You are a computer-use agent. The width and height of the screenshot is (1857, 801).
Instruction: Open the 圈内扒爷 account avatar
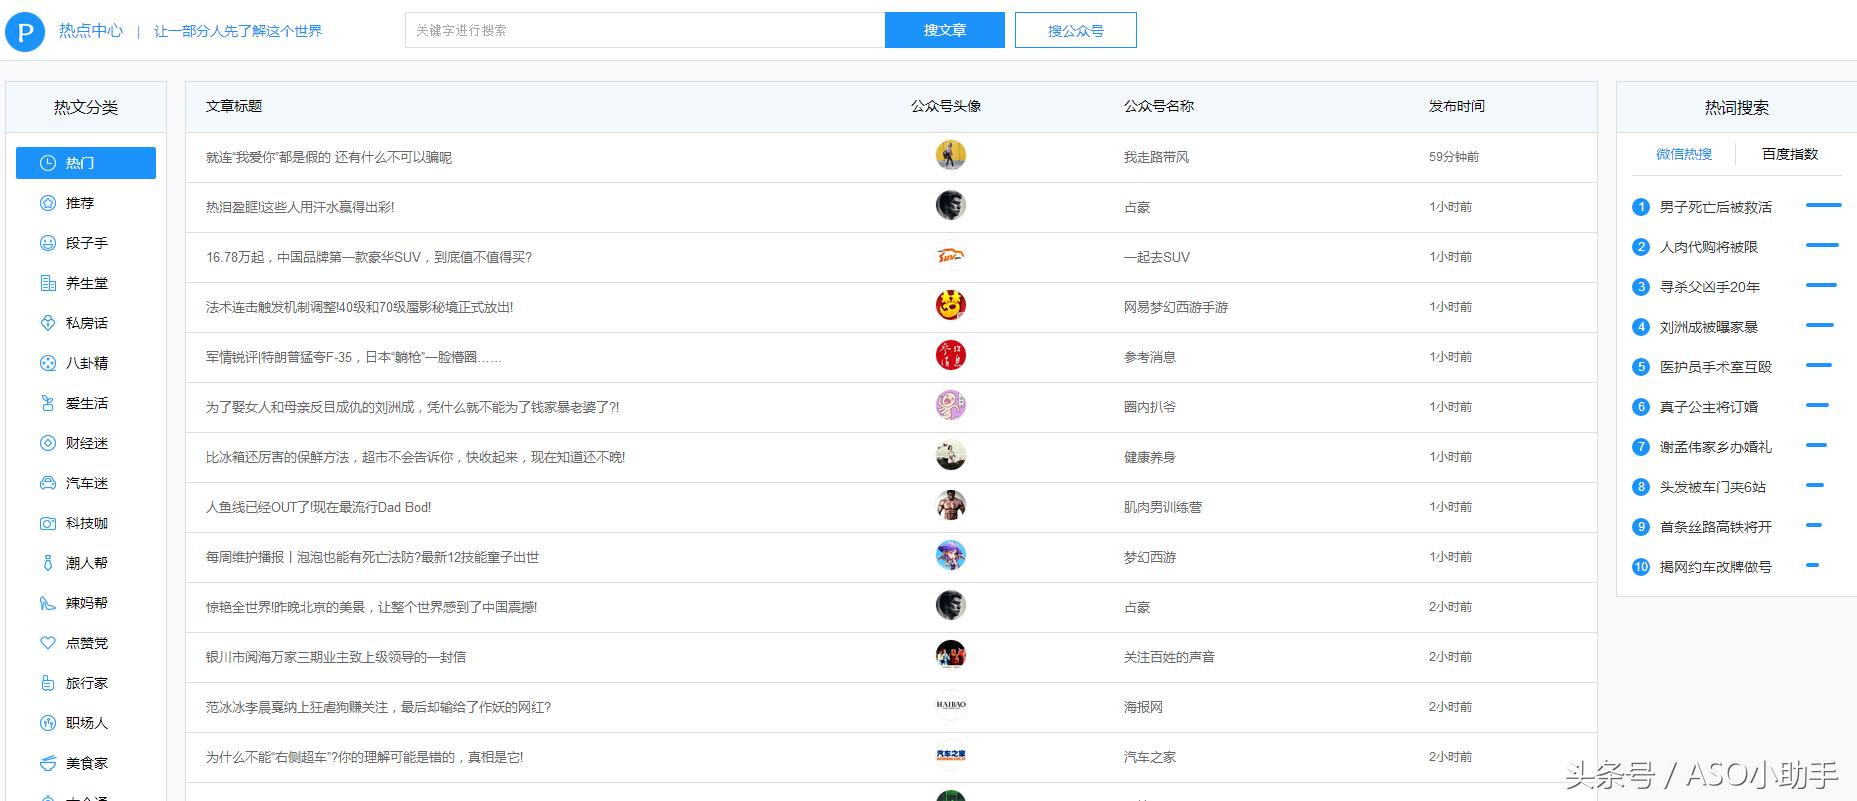951,405
